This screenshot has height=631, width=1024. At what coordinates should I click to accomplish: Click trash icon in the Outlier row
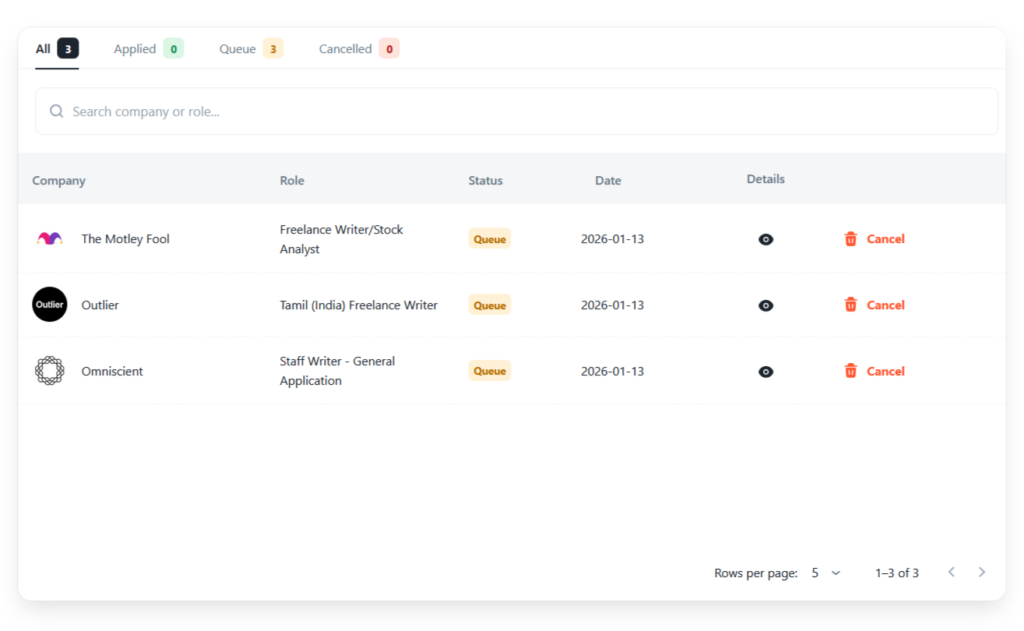[851, 305]
